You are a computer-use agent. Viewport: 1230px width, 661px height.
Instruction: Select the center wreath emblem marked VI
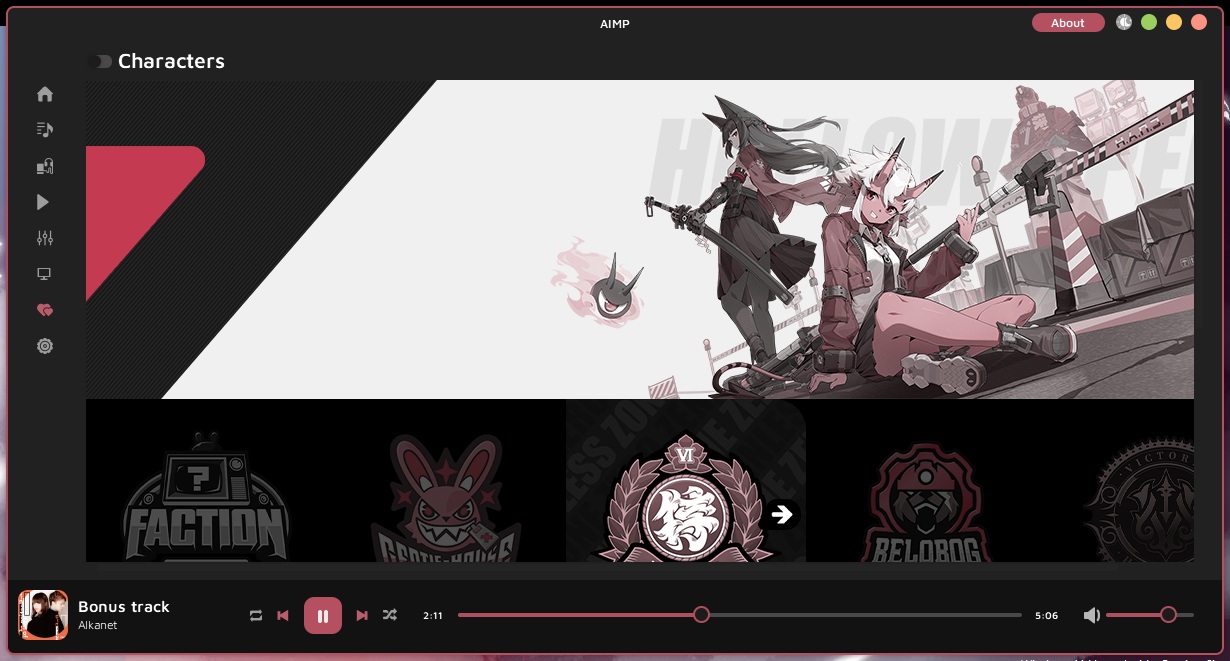(686, 497)
